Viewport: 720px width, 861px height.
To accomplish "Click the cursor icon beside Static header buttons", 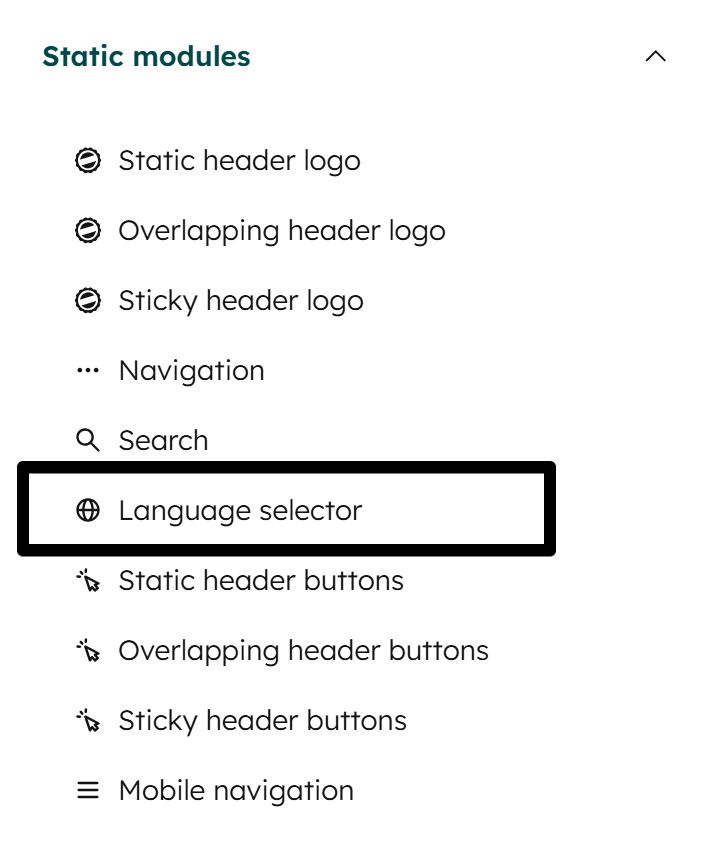I will click(x=89, y=580).
